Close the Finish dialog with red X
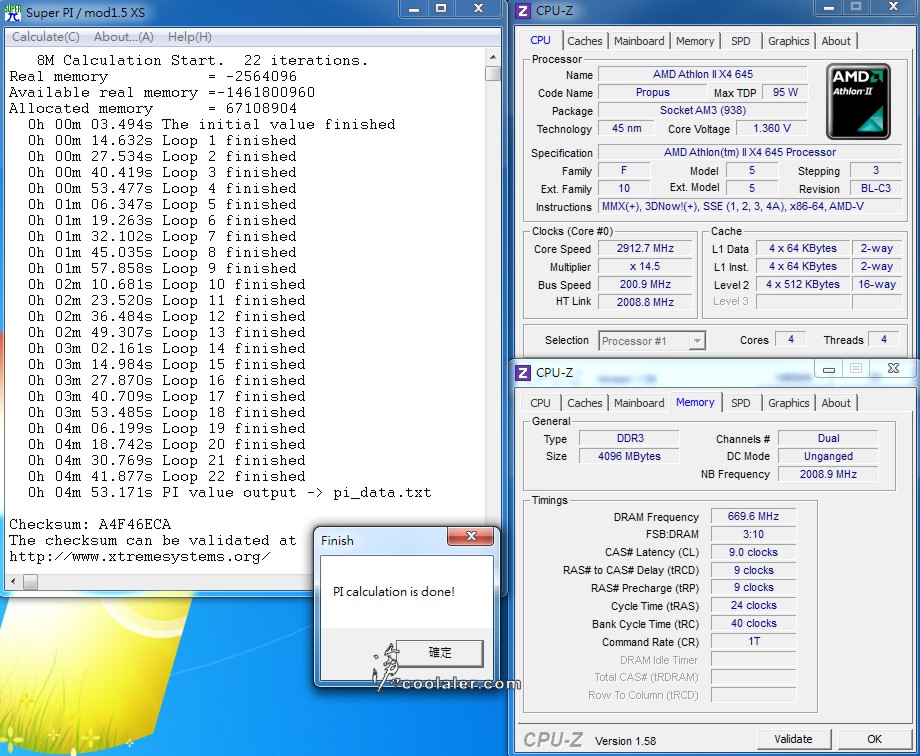920x756 pixels. [471, 536]
